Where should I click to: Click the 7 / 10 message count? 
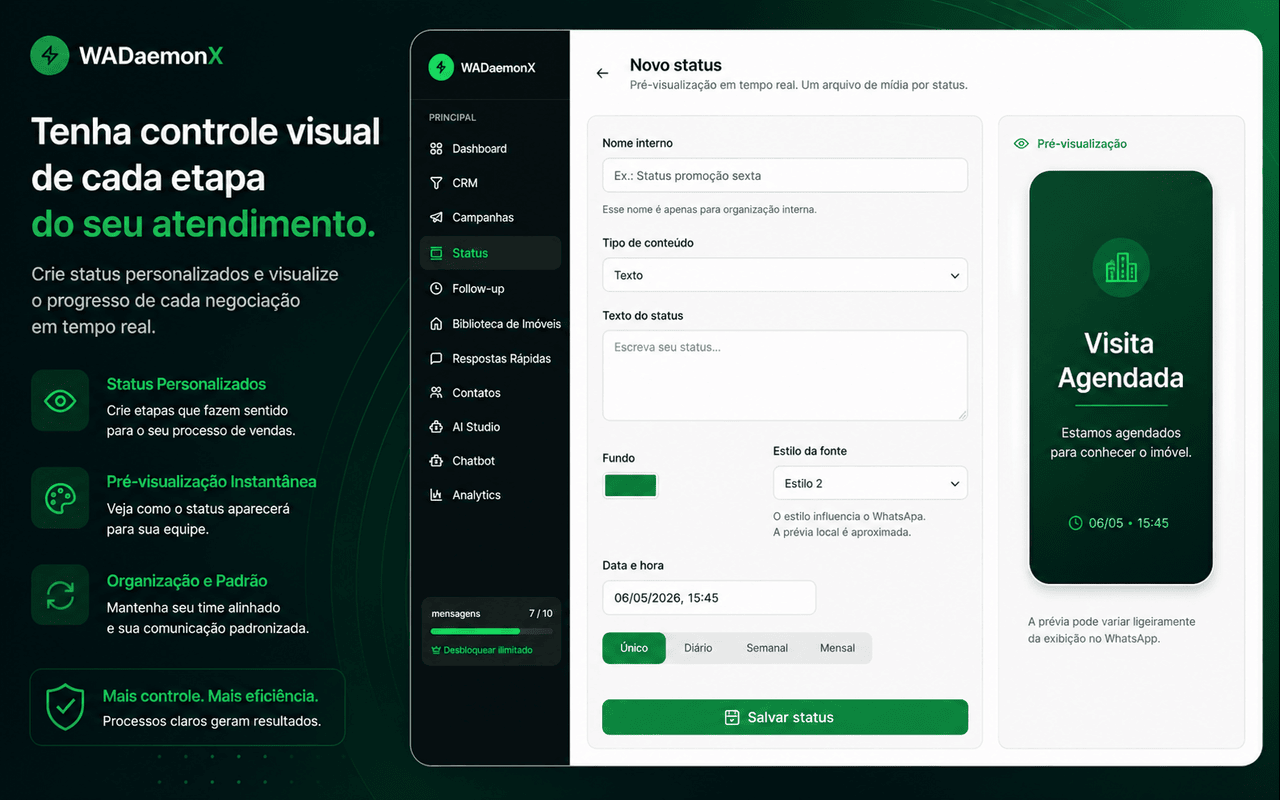click(x=540, y=613)
